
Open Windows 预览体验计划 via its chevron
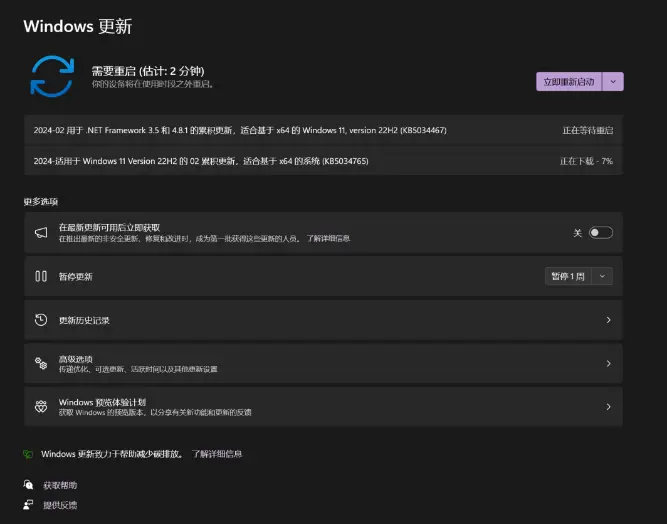[x=608, y=407]
